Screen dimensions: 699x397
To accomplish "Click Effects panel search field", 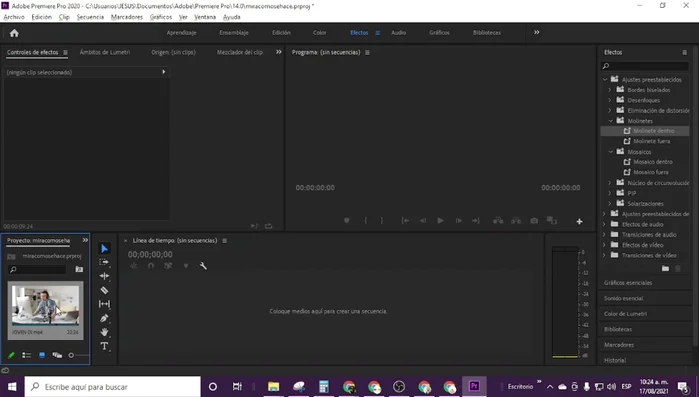I will (x=644, y=66).
